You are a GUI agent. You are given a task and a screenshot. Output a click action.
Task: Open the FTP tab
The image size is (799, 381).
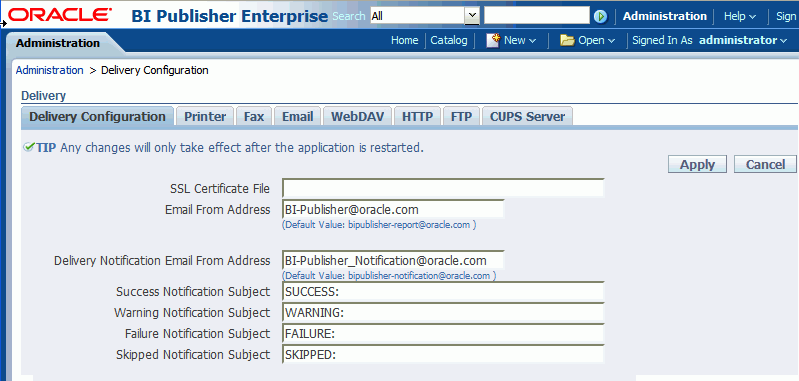coord(461,117)
